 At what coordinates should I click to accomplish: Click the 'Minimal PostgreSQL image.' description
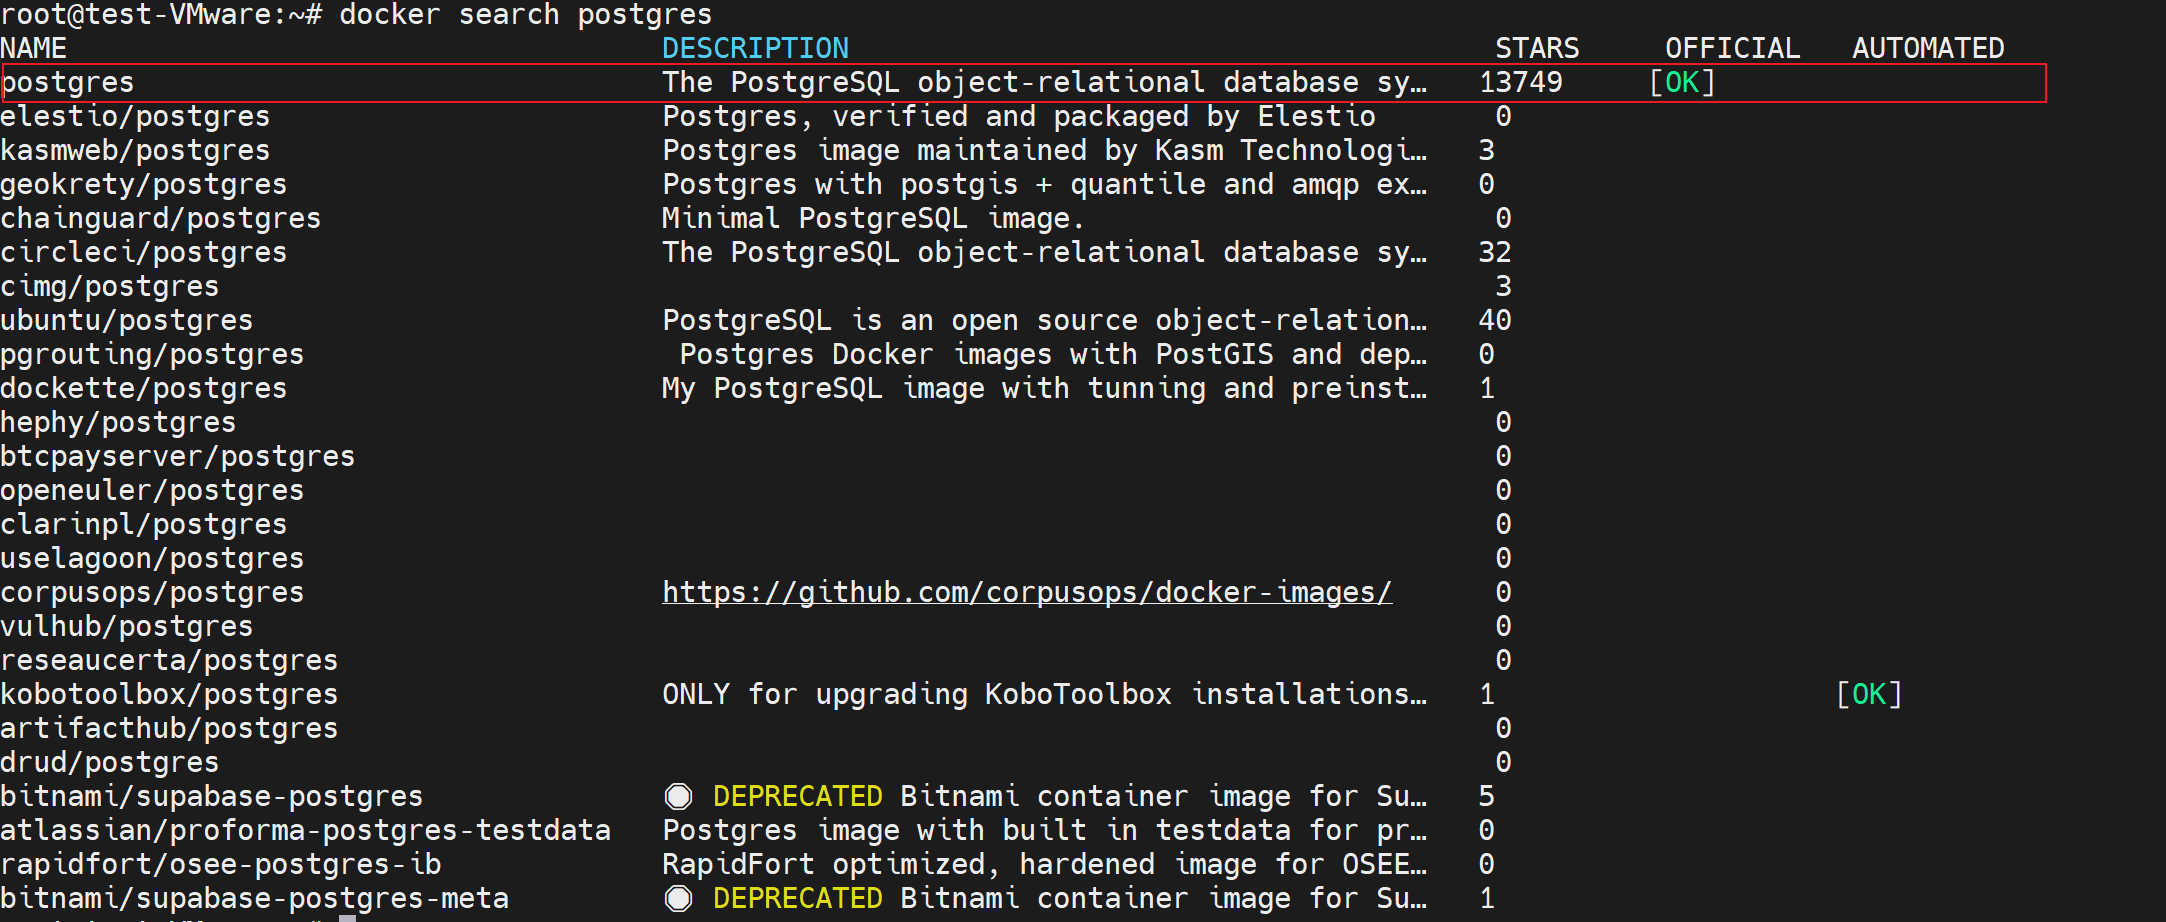point(873,218)
